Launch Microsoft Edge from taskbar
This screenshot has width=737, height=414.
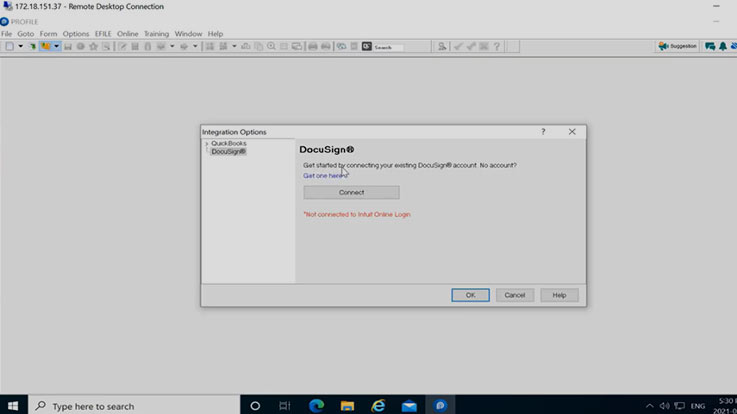point(316,406)
